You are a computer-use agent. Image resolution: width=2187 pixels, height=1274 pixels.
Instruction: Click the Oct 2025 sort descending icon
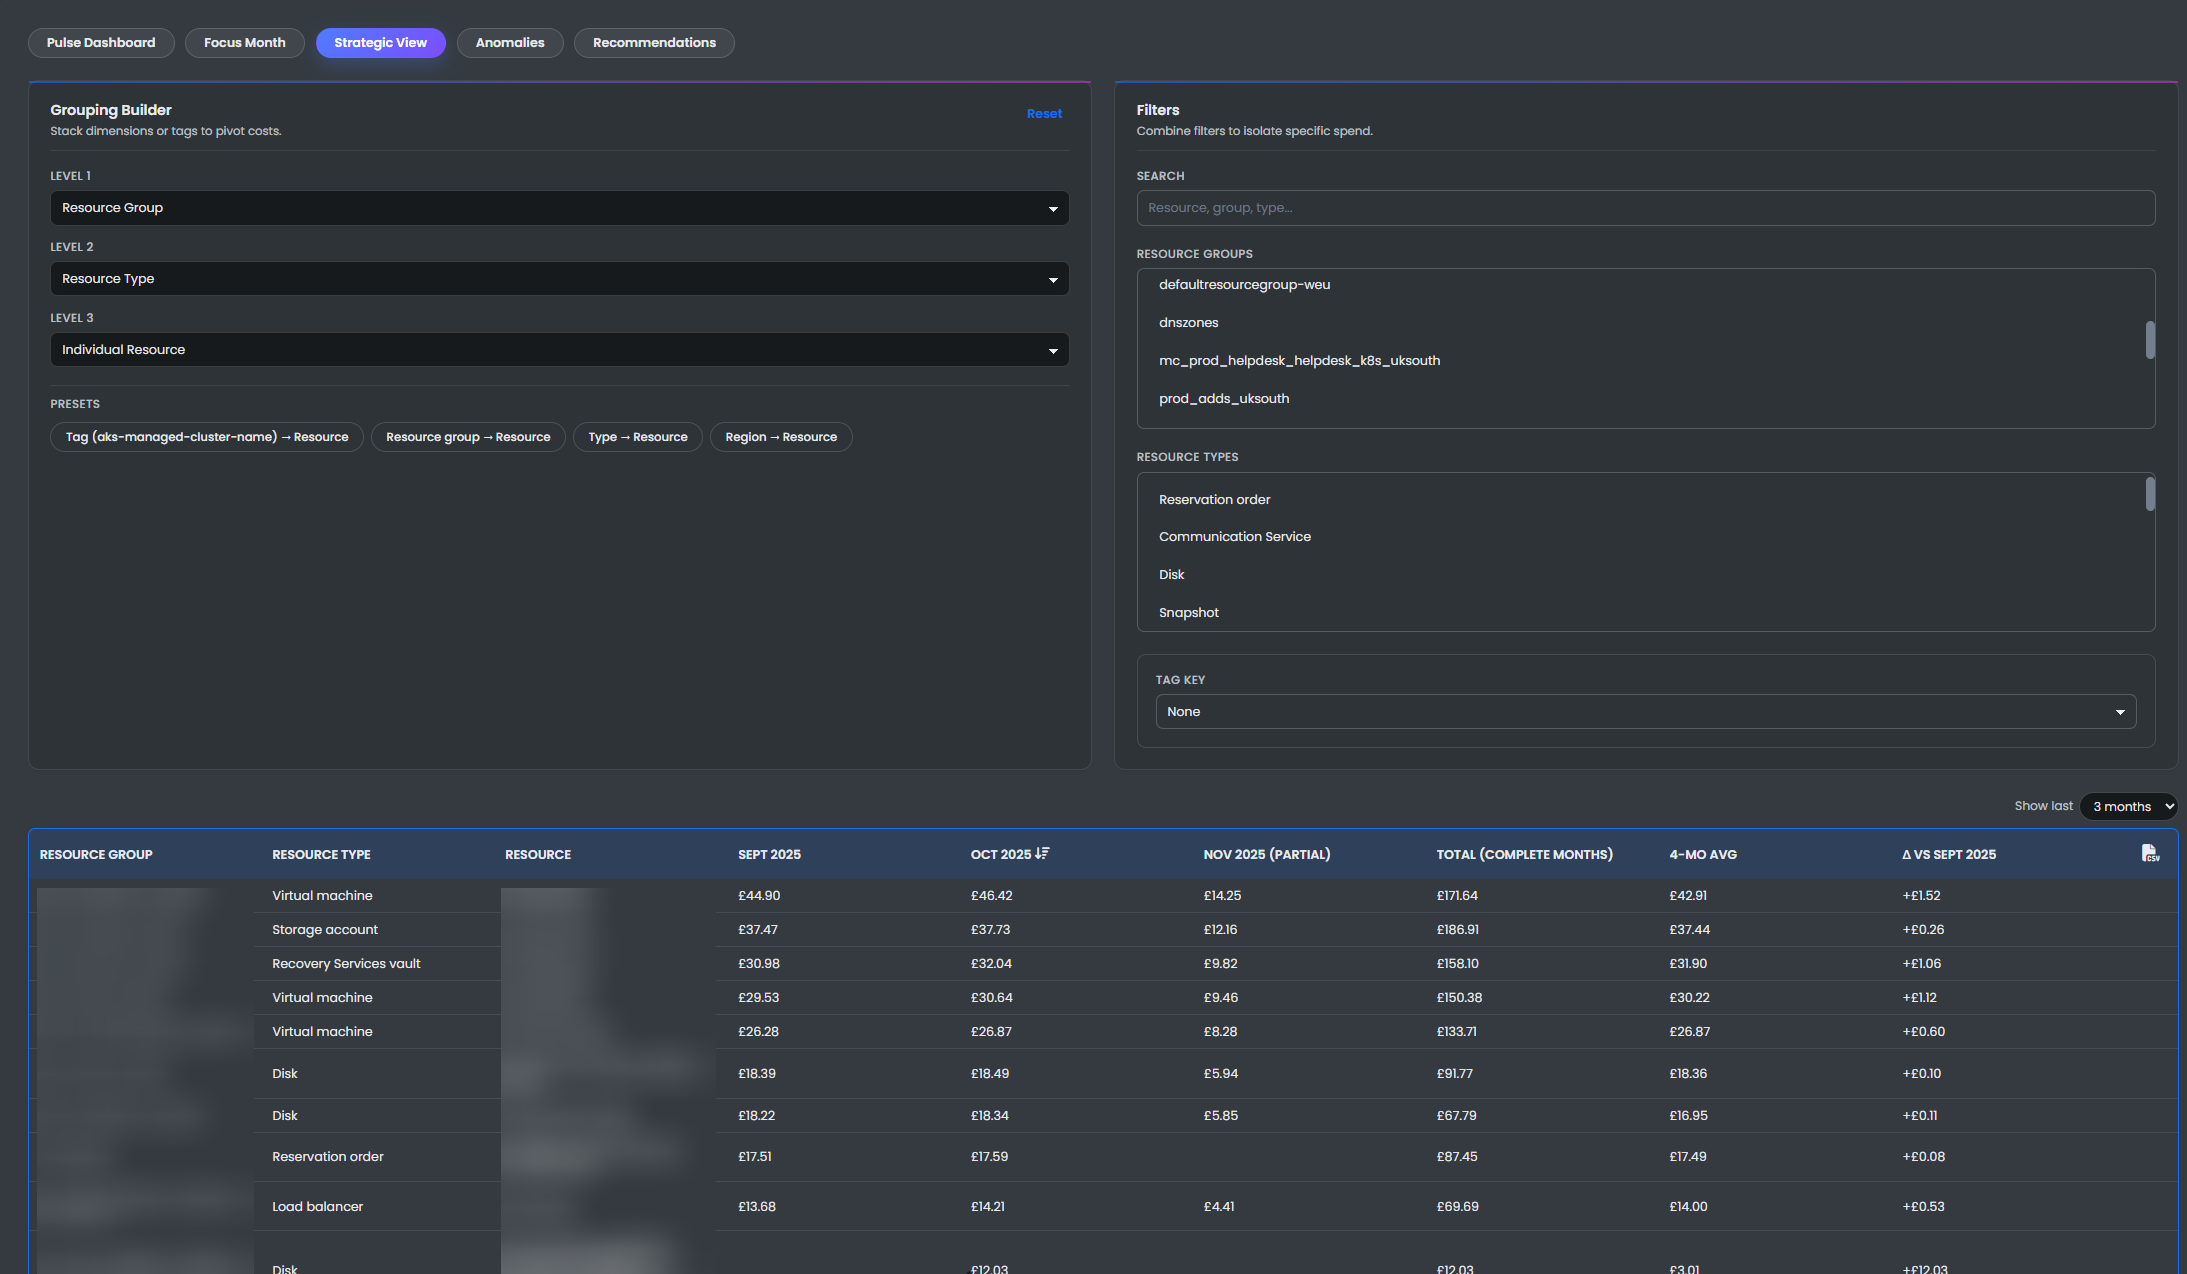1042,853
